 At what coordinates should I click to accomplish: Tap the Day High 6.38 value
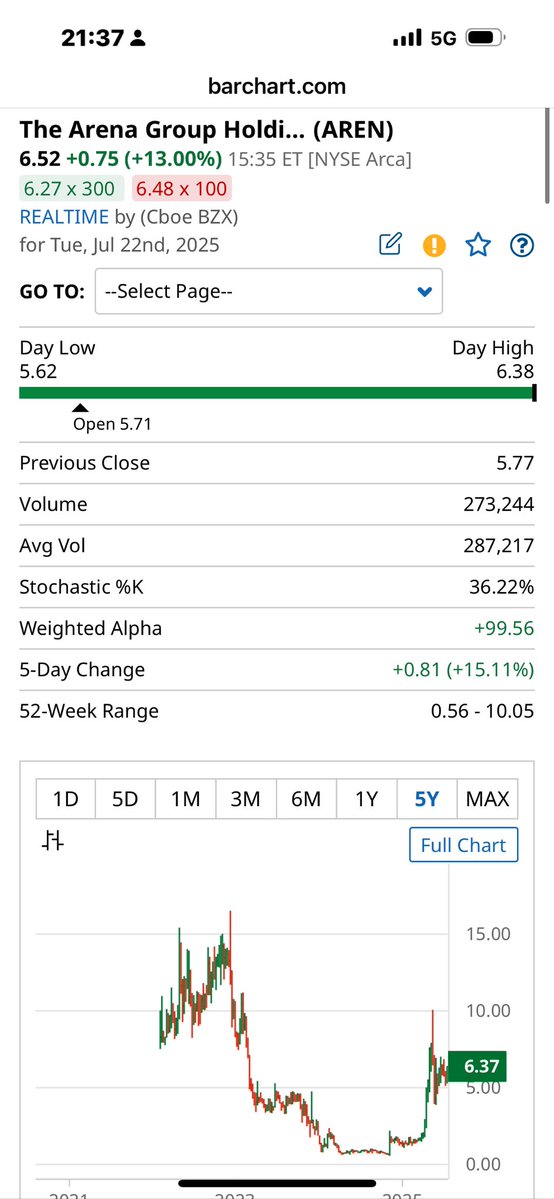pyautogui.click(x=516, y=372)
